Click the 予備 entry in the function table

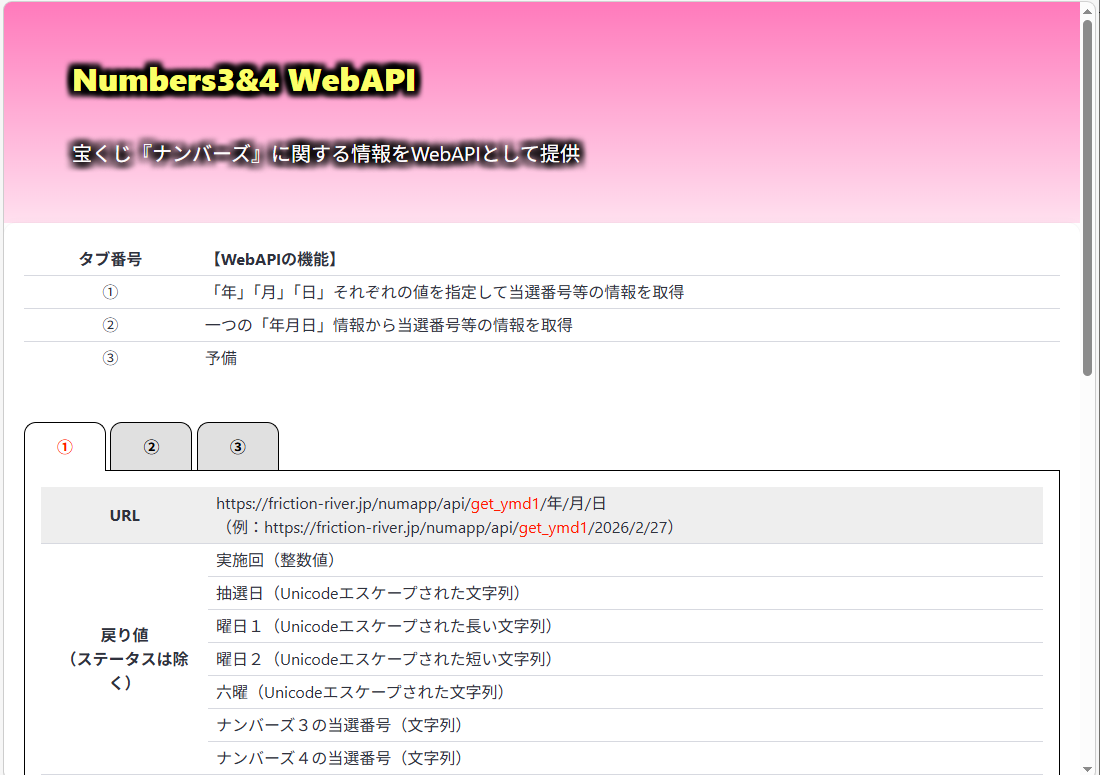pos(221,358)
